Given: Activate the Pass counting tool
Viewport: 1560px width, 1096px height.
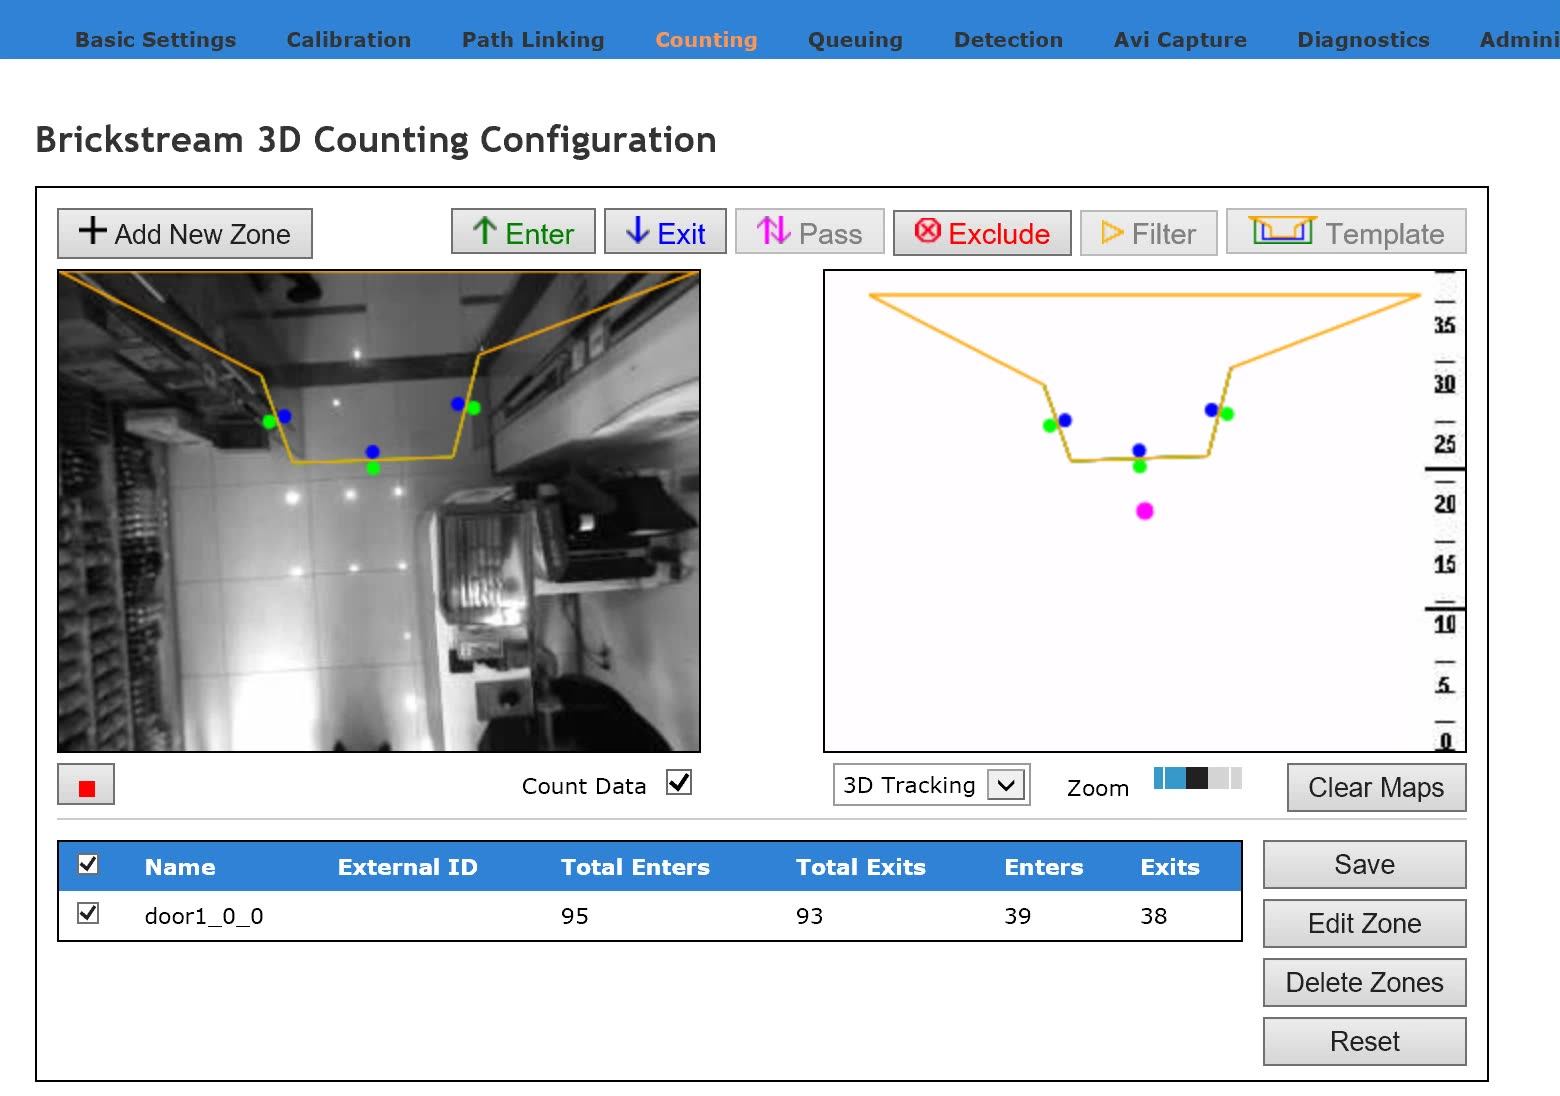Looking at the screenshot, I should pyautogui.click(x=809, y=231).
